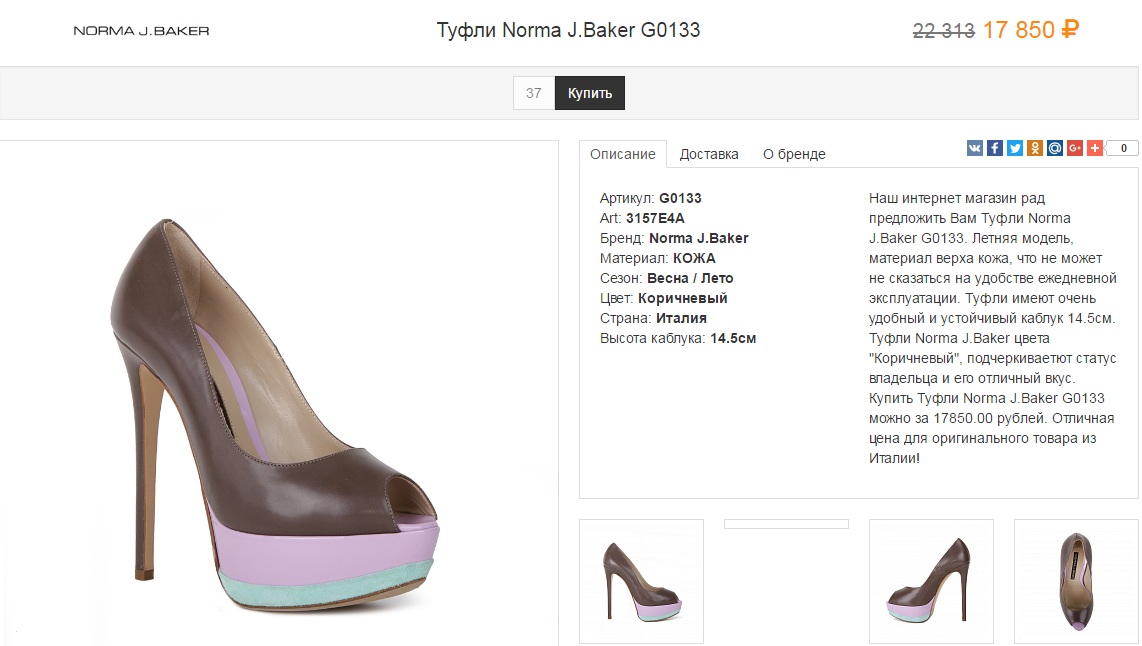Share via Odnoklassniki icon
This screenshot has height=646, width=1142.
[1035, 148]
